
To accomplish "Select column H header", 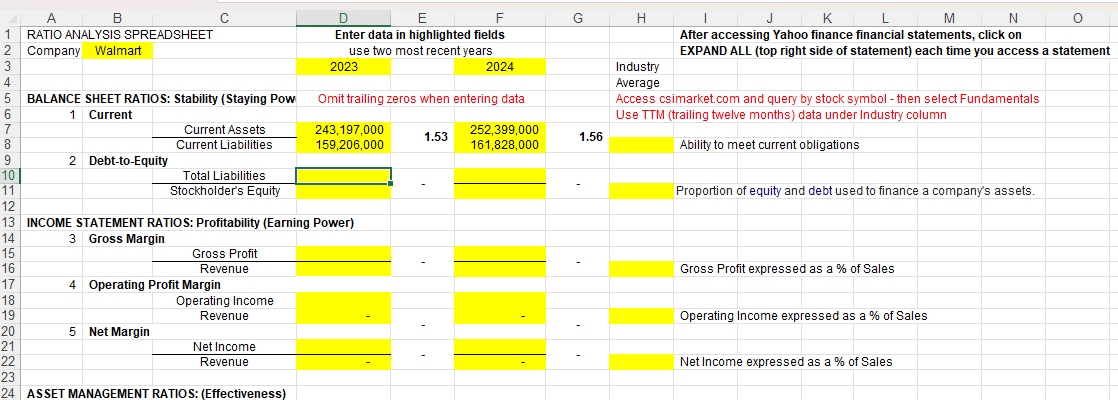I will 642,17.
